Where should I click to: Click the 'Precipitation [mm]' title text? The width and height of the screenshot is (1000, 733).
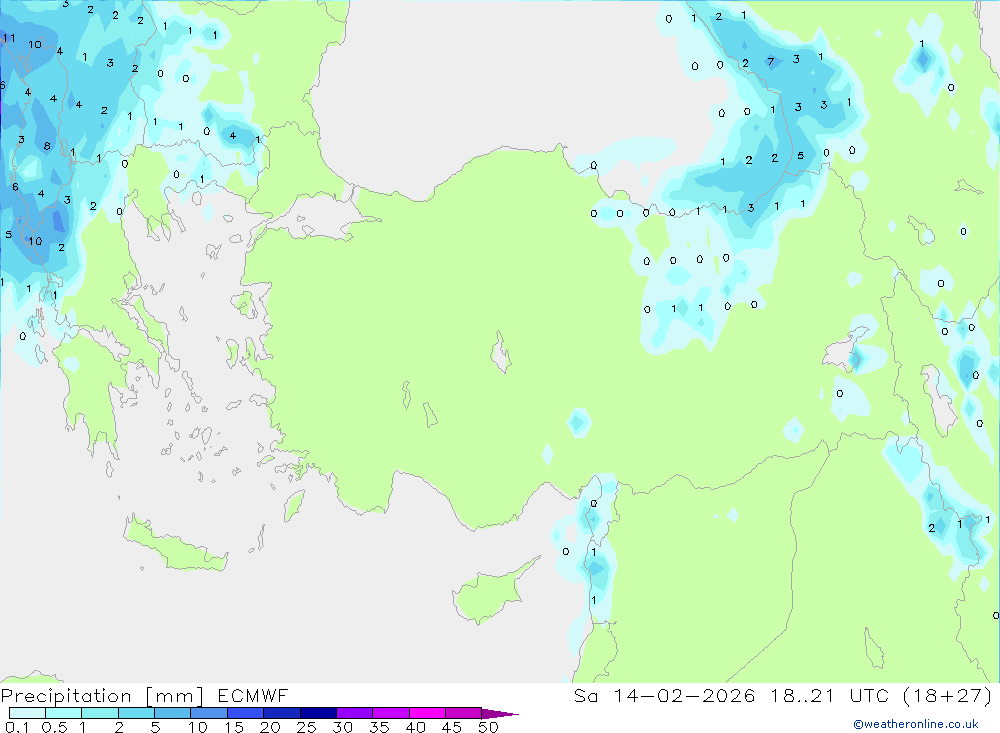click(x=102, y=696)
